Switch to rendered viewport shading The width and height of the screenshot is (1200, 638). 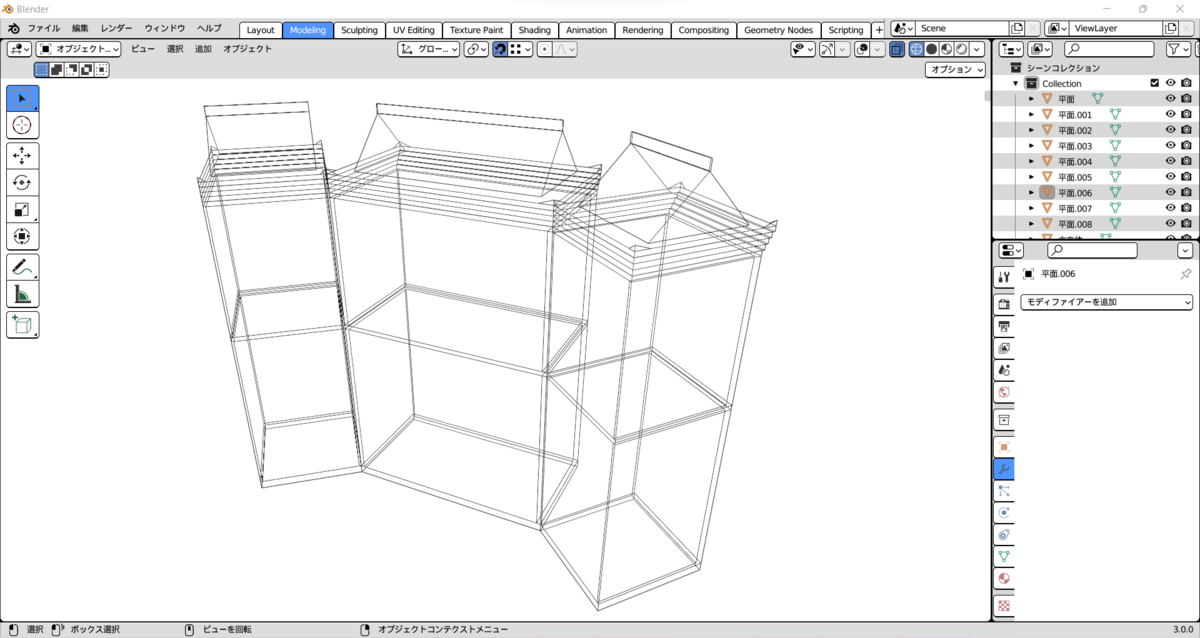(x=961, y=49)
